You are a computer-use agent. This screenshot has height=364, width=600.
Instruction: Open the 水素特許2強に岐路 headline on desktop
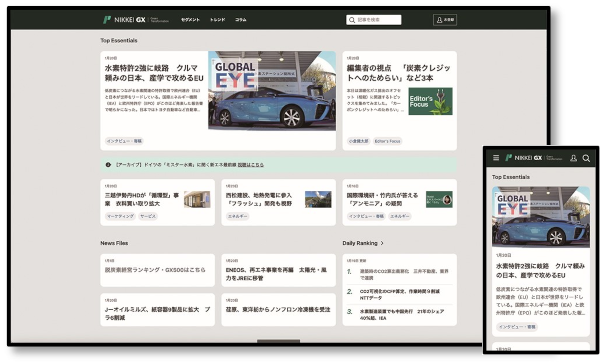tap(154, 73)
